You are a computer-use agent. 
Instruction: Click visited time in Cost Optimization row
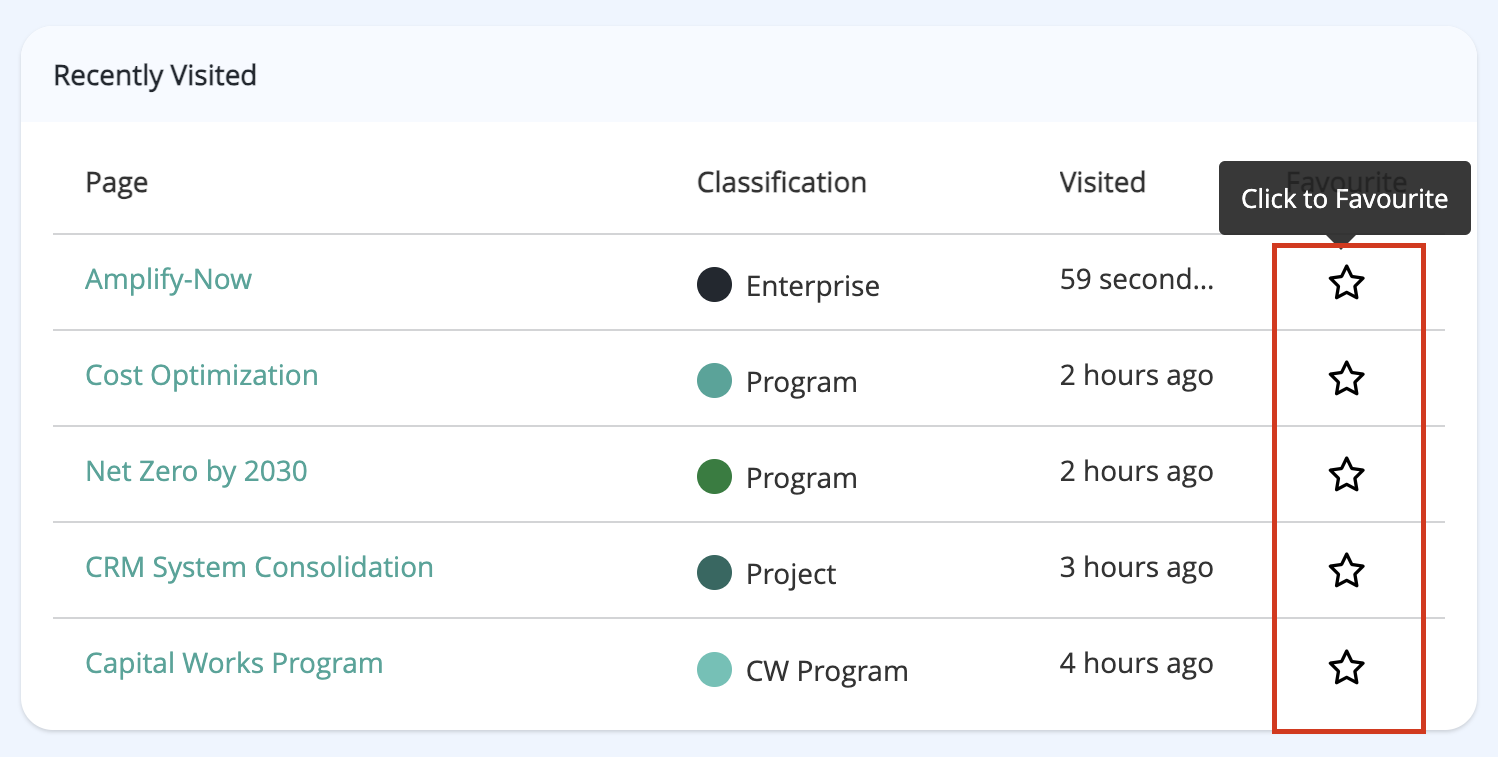pyautogui.click(x=1137, y=375)
